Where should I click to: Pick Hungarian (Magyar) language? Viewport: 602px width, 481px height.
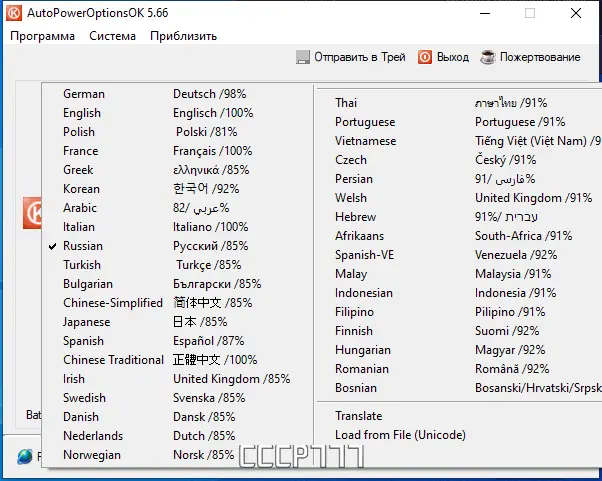(x=459, y=350)
